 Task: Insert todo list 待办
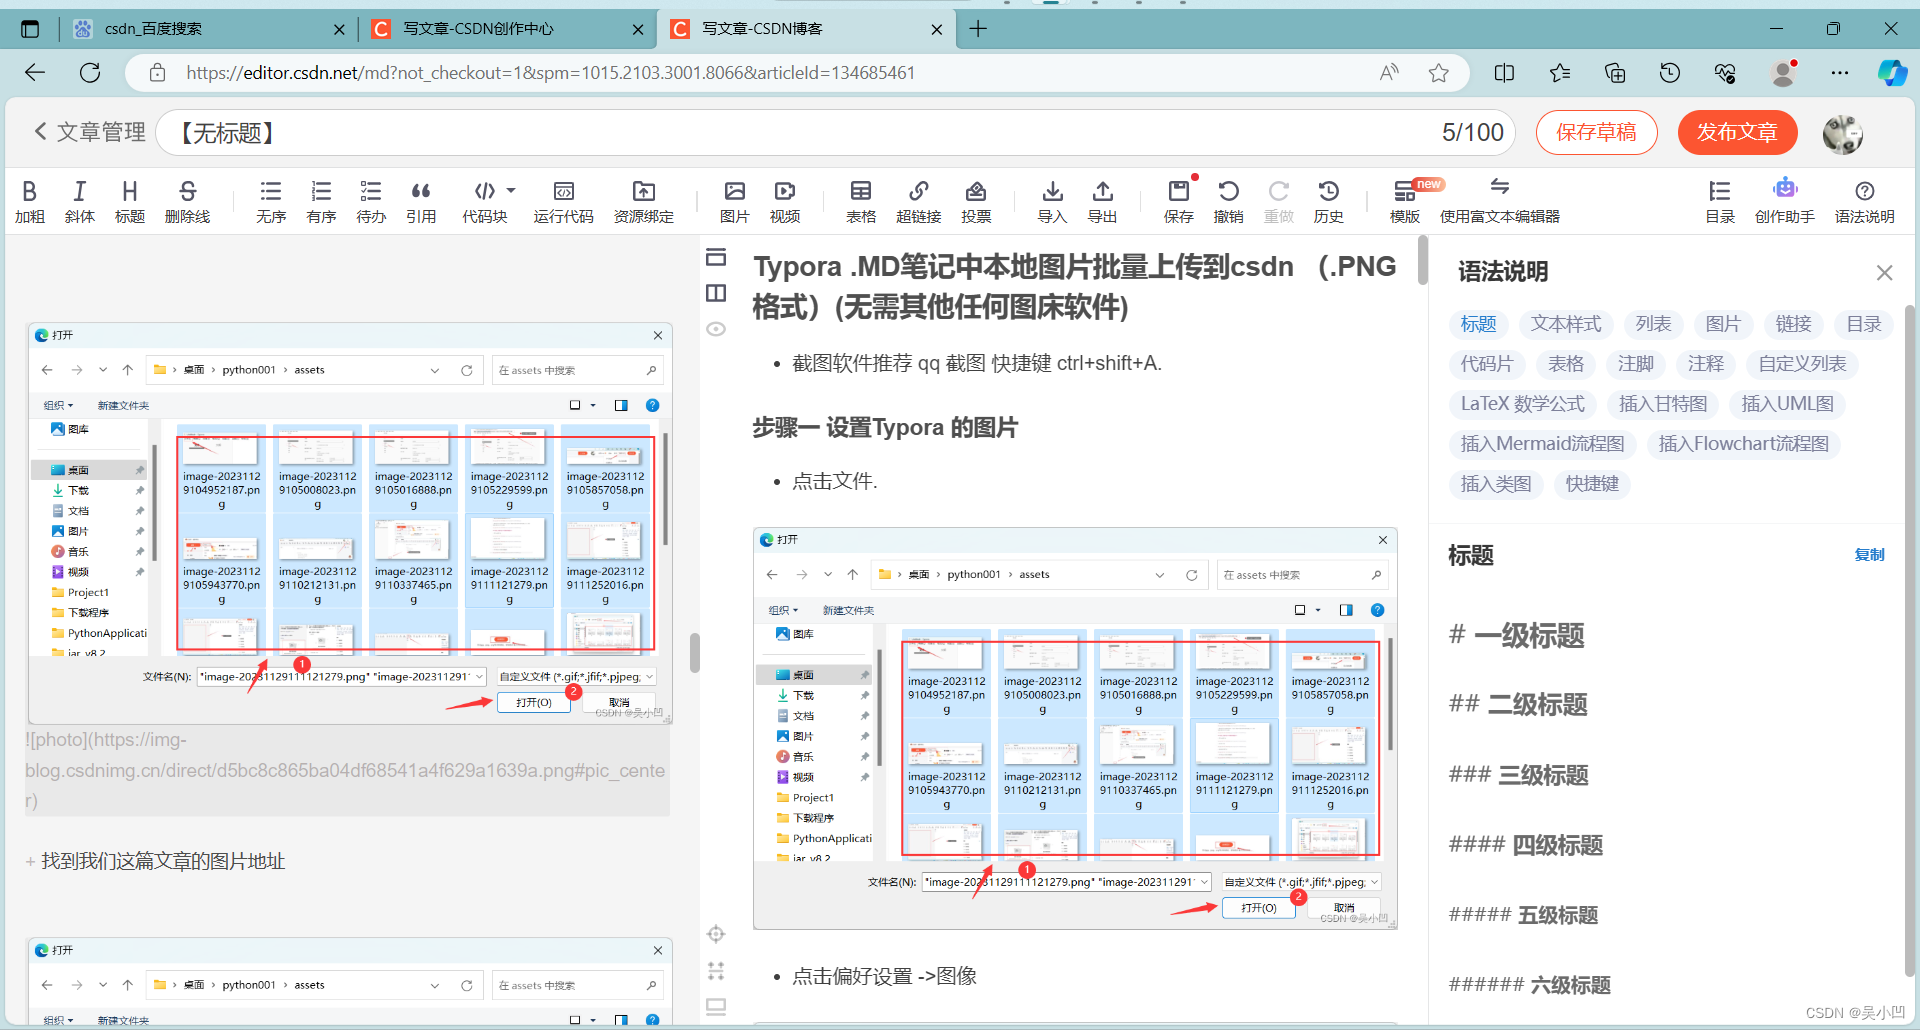tap(371, 201)
